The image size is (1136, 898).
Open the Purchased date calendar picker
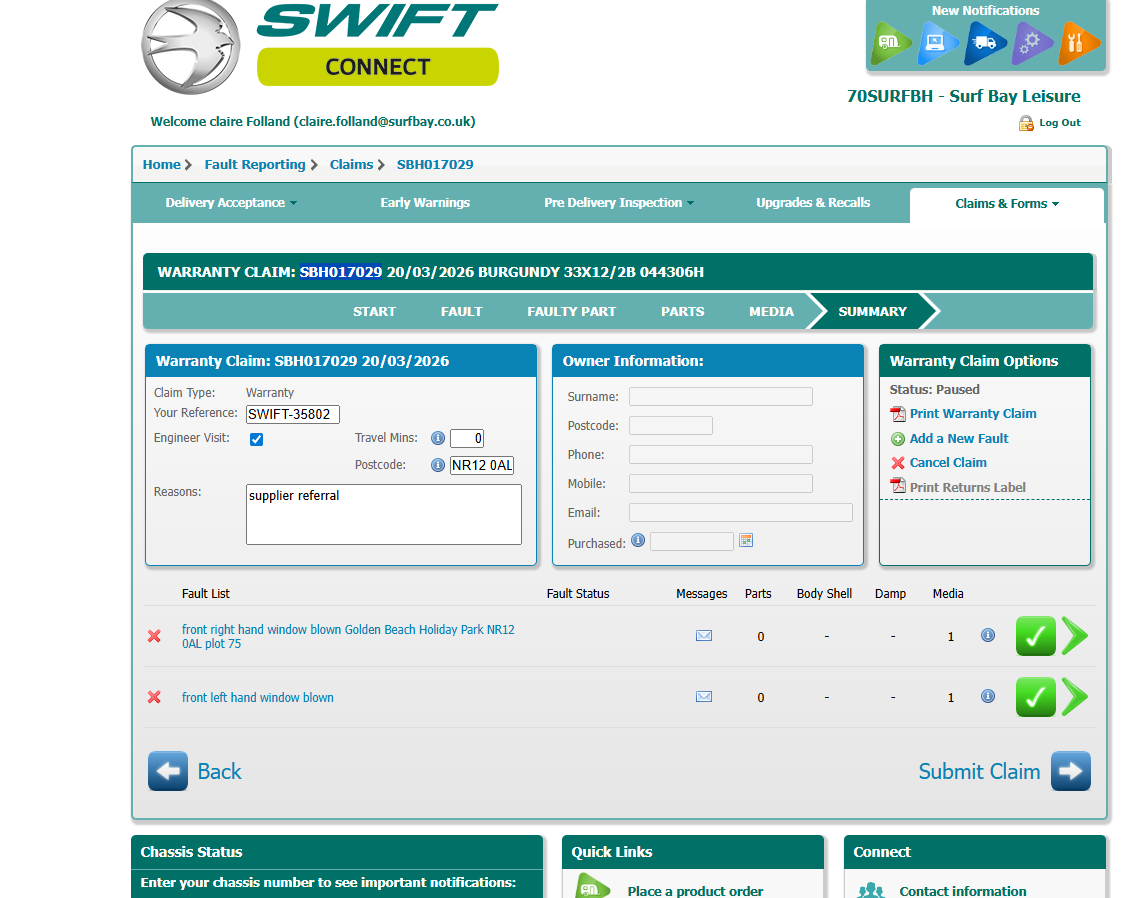[x=746, y=540]
